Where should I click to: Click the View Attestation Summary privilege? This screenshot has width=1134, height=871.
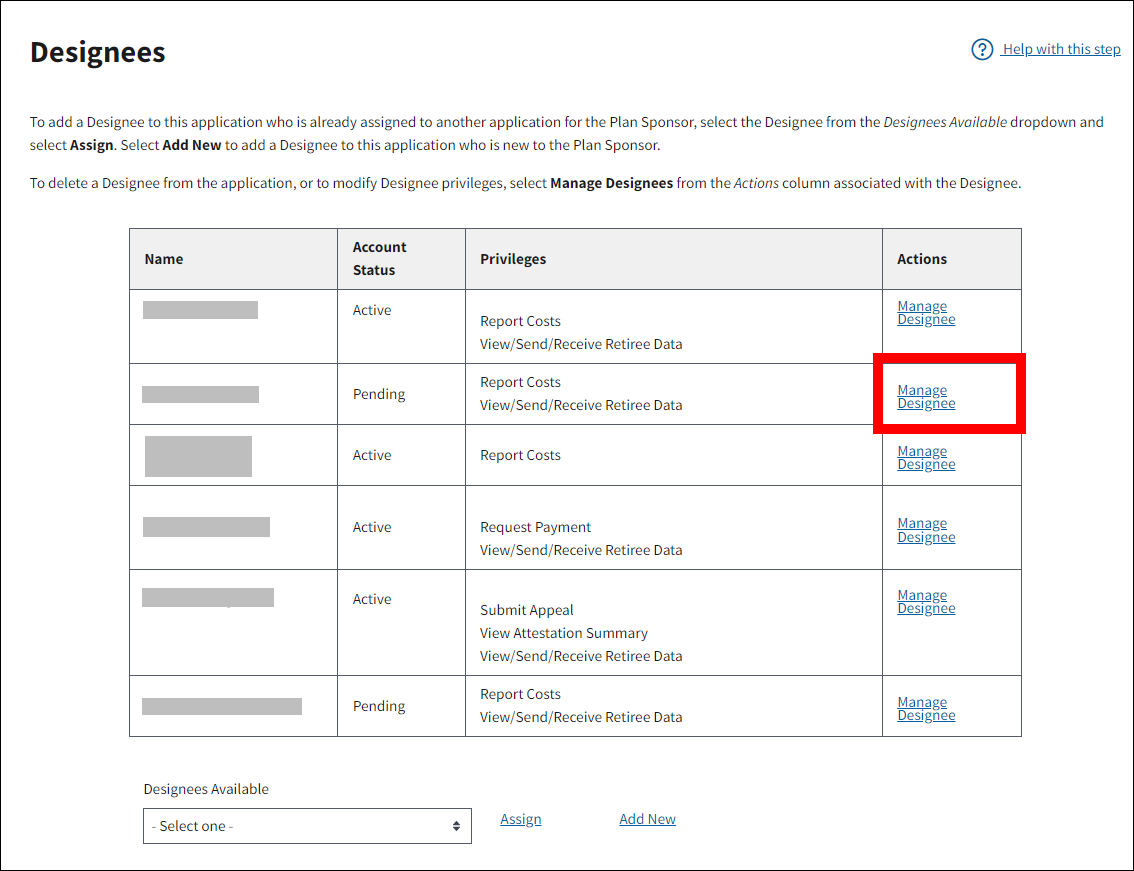563,633
